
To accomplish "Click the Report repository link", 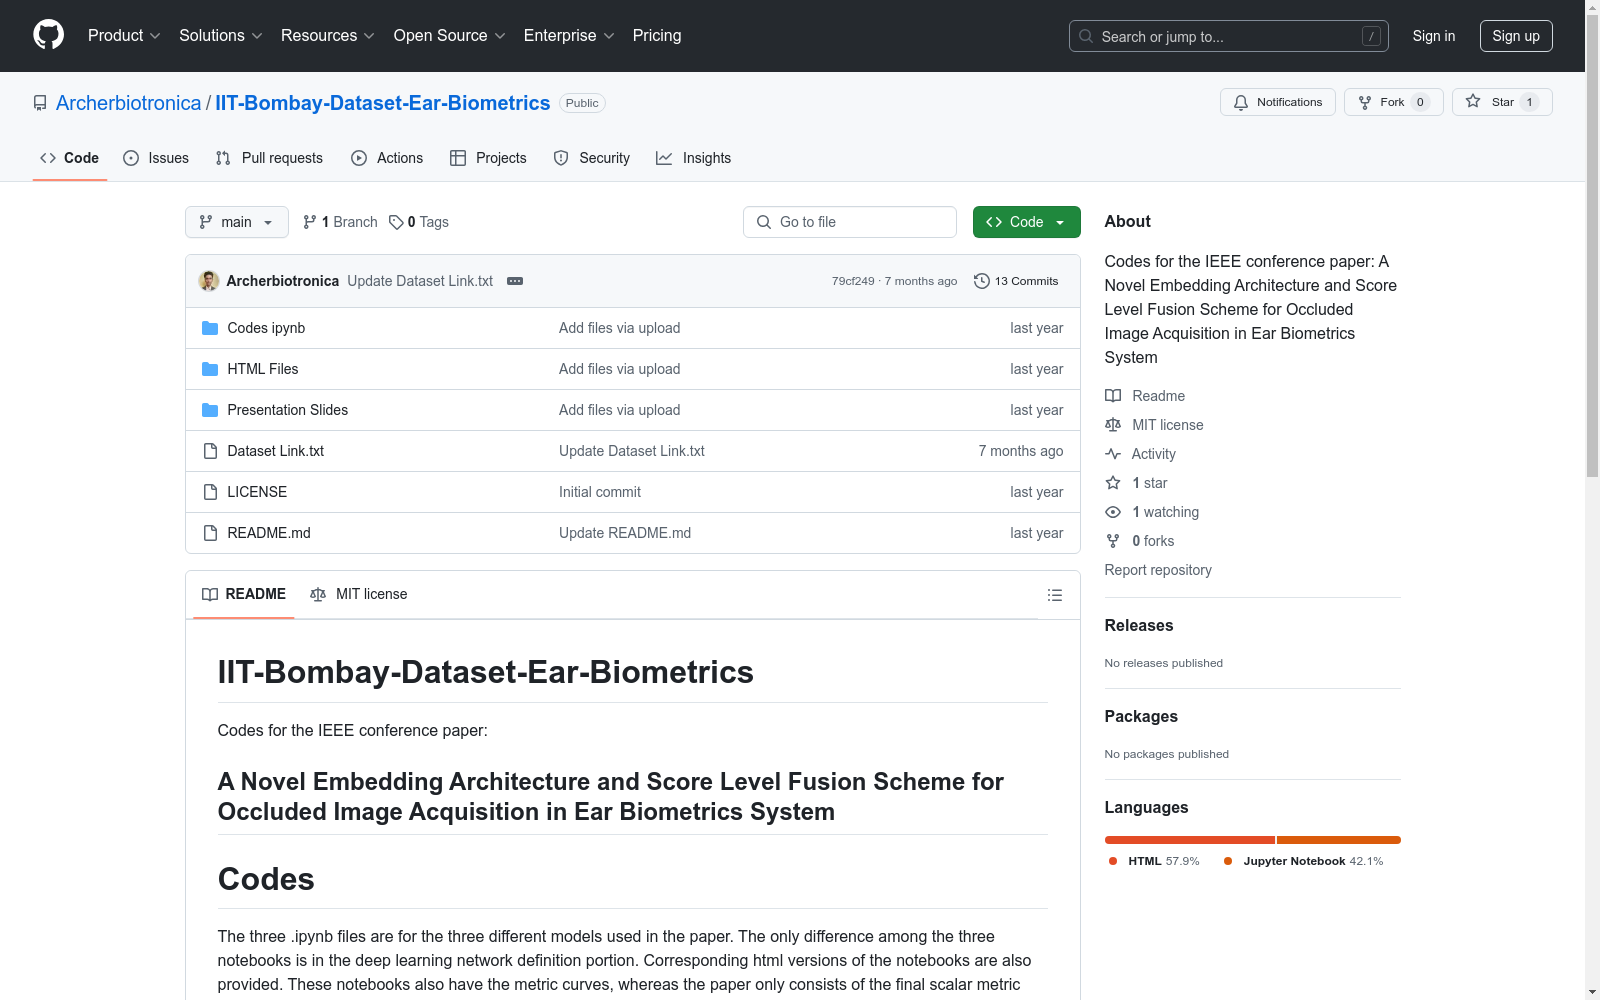I will (x=1158, y=570).
